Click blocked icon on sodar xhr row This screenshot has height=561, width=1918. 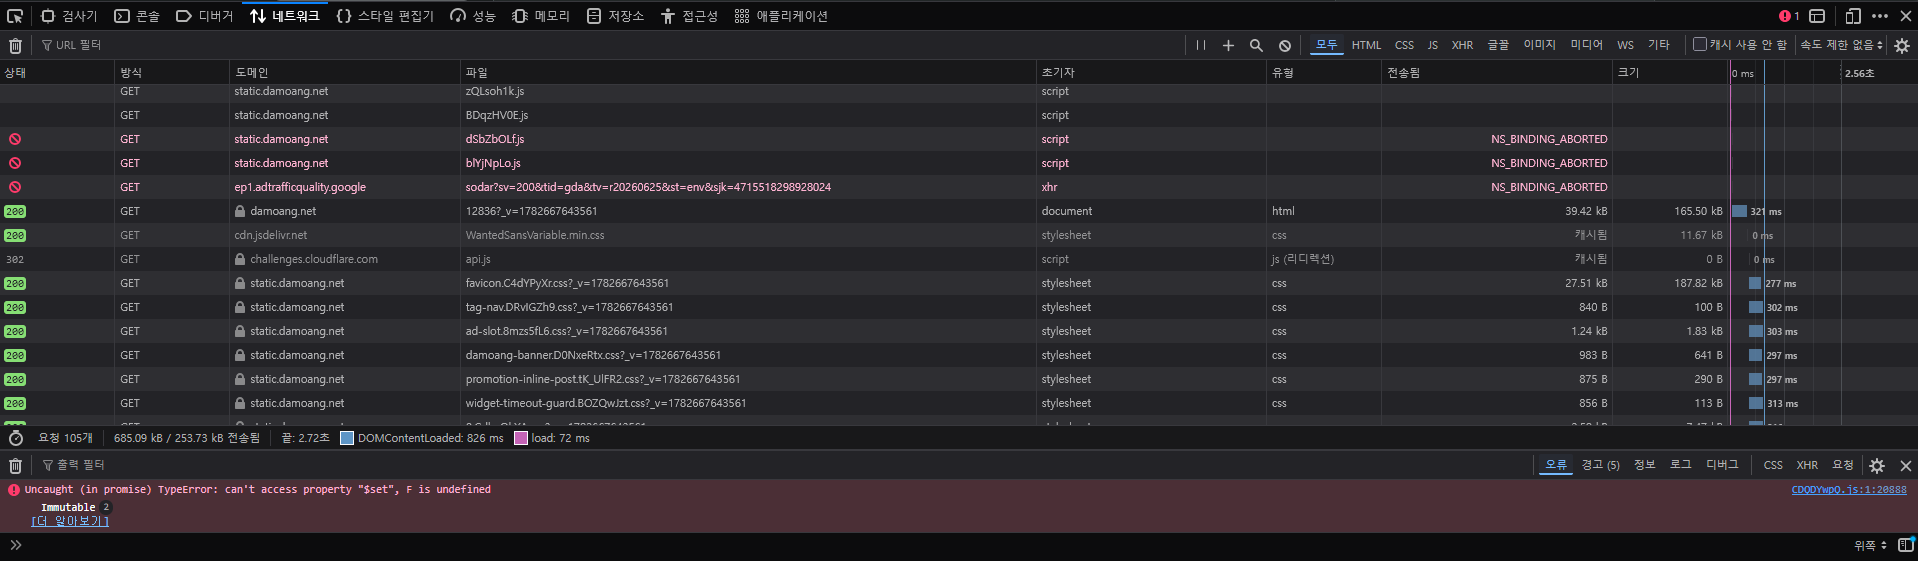point(15,187)
